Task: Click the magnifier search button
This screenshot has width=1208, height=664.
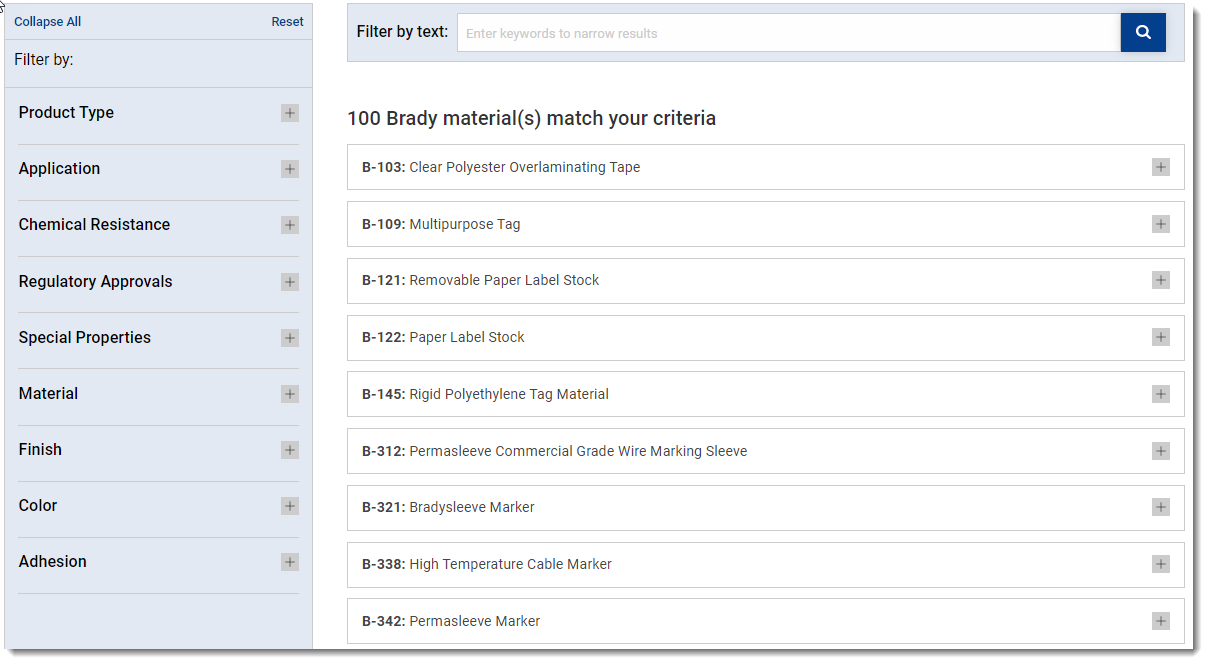Action: coord(1143,32)
